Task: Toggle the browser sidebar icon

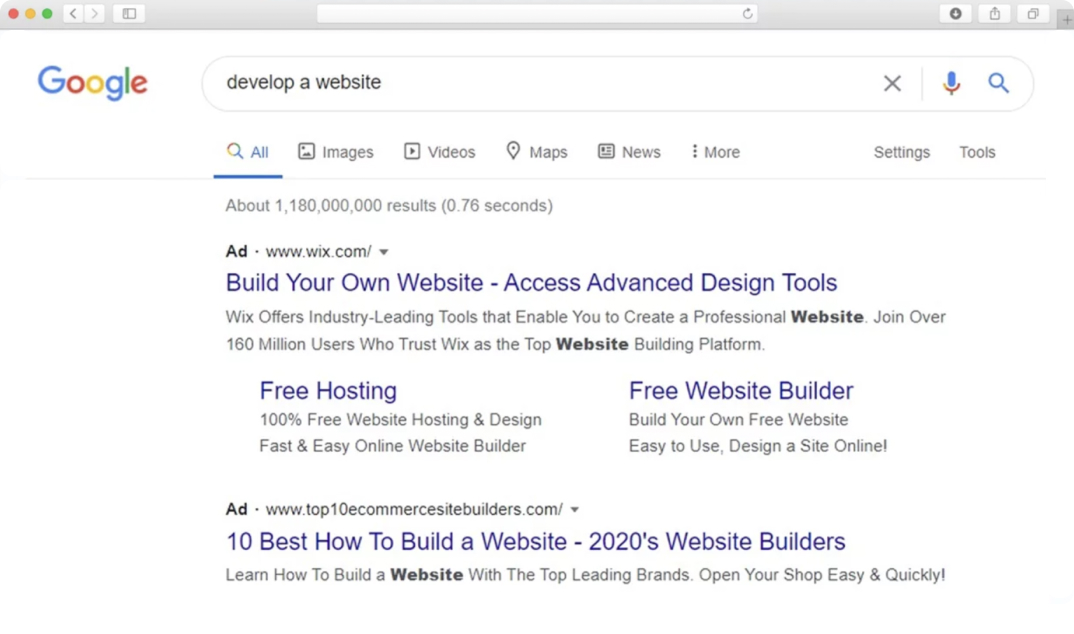Action: click(129, 14)
